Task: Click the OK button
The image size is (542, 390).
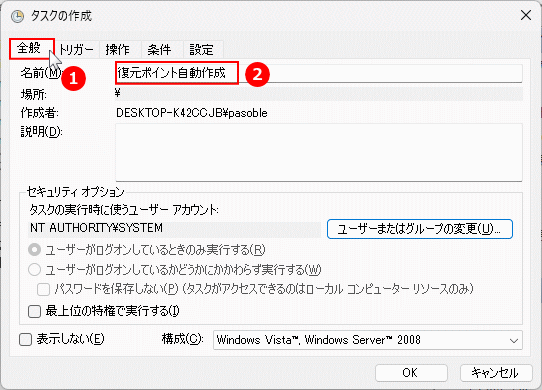Action: (x=411, y=373)
